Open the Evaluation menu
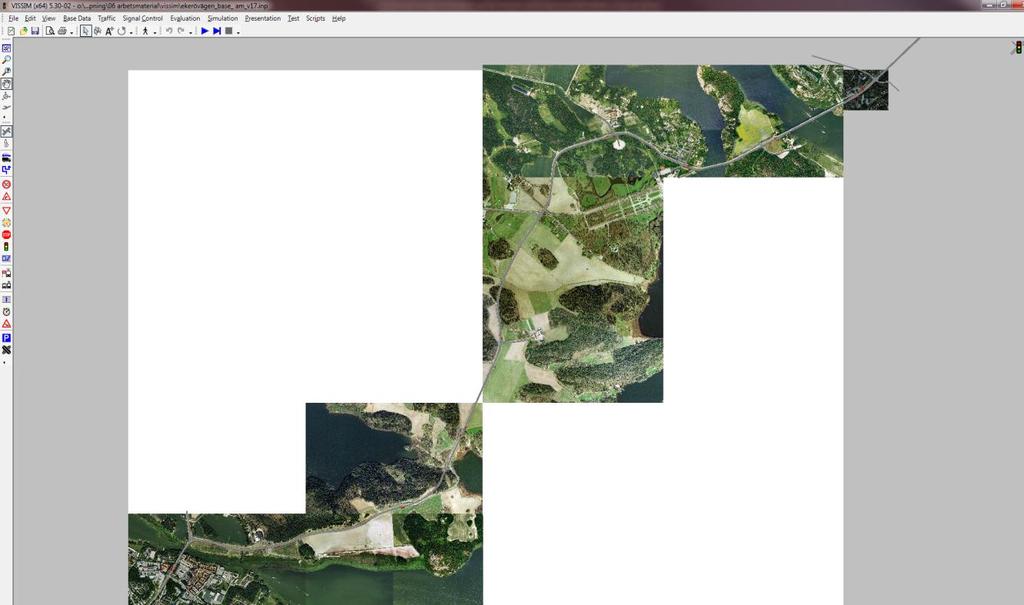 (x=185, y=18)
